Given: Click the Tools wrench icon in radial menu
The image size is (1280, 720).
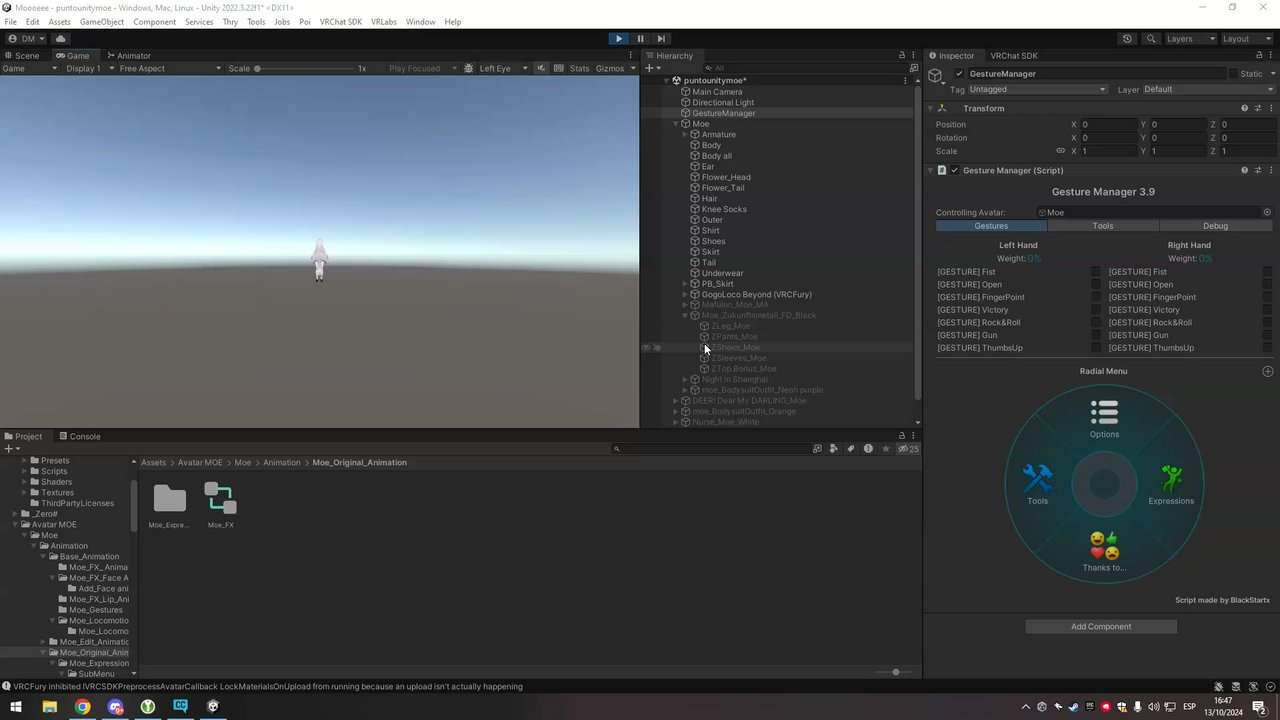Looking at the screenshot, I should coord(1038,478).
